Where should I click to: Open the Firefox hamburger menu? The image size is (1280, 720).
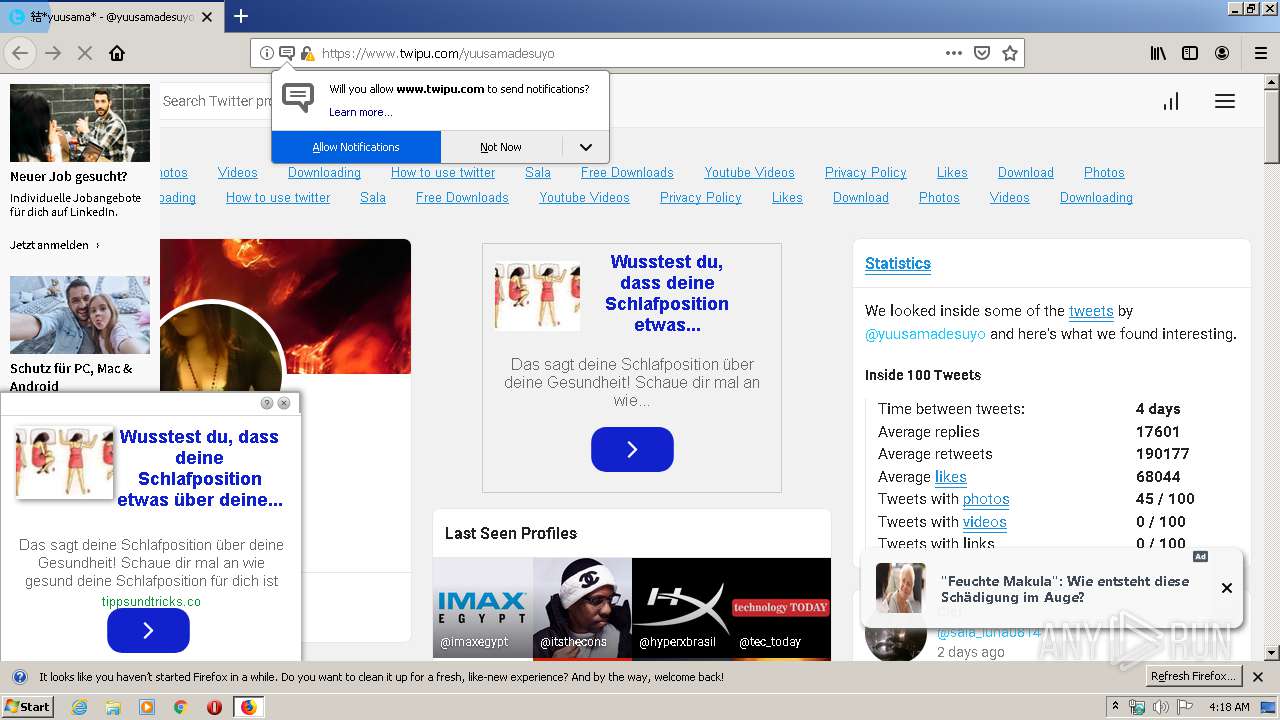coord(1260,53)
